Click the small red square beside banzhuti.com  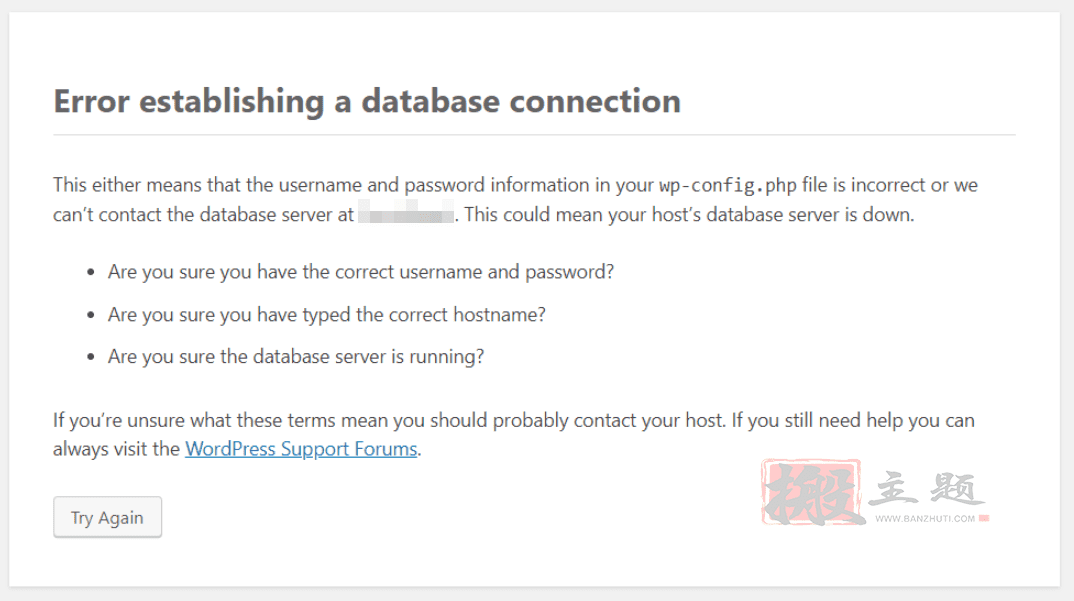pos(984,518)
